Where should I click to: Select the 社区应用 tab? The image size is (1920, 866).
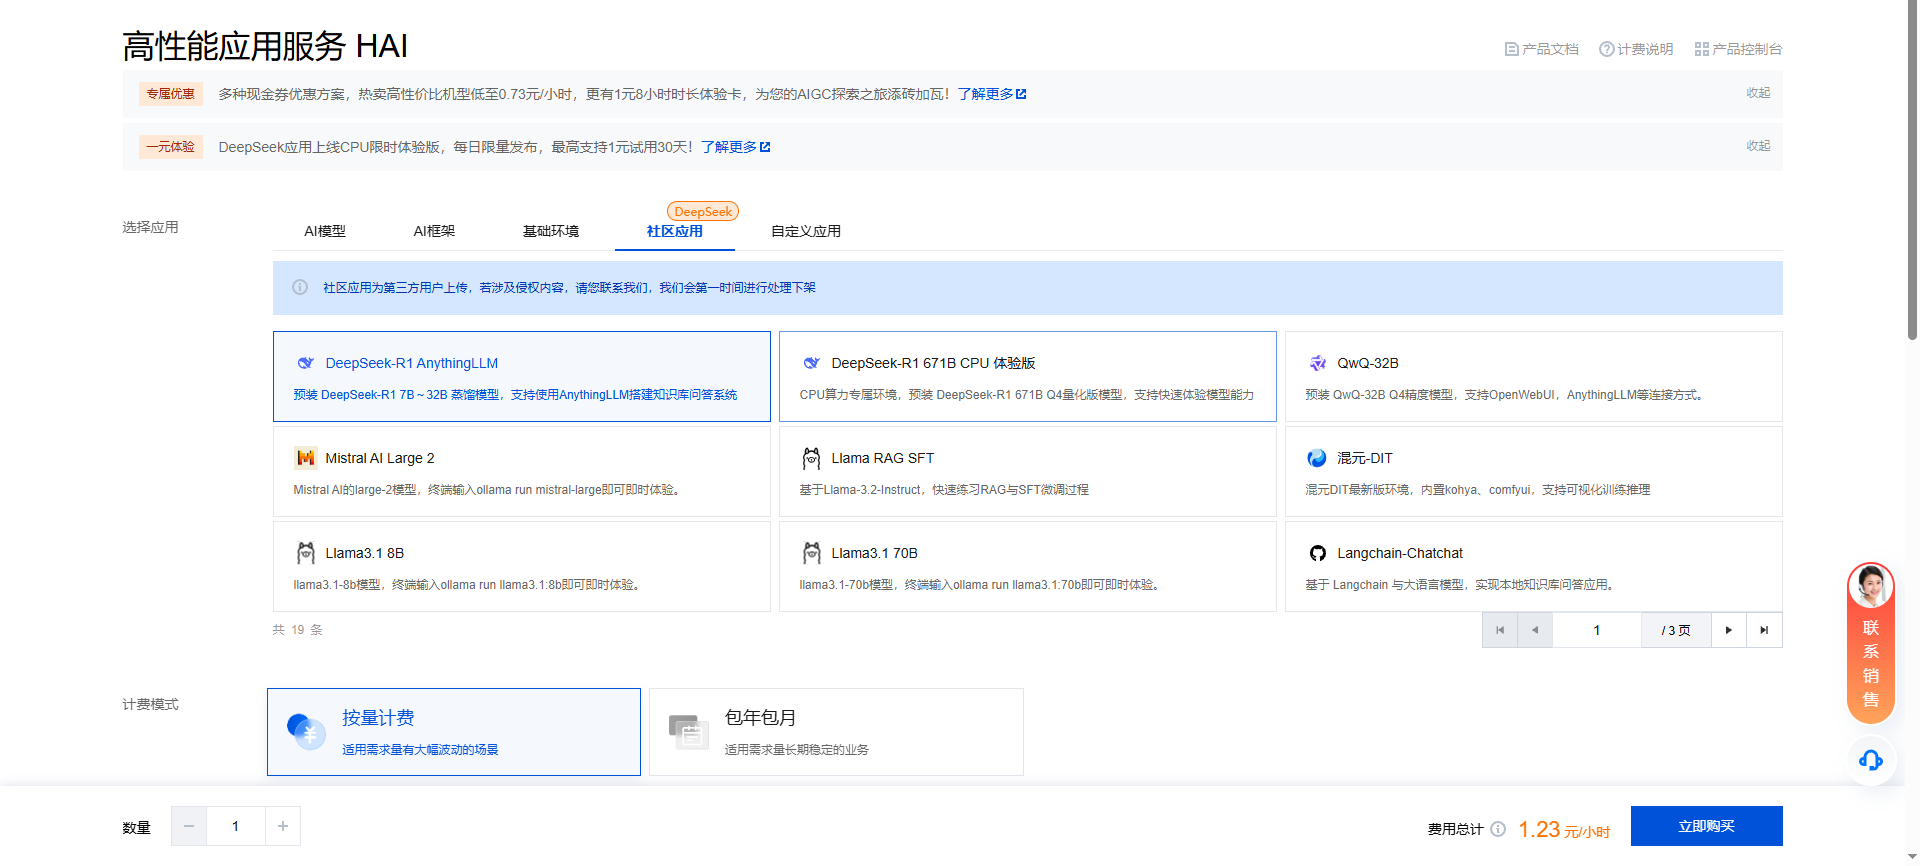pyautogui.click(x=675, y=231)
